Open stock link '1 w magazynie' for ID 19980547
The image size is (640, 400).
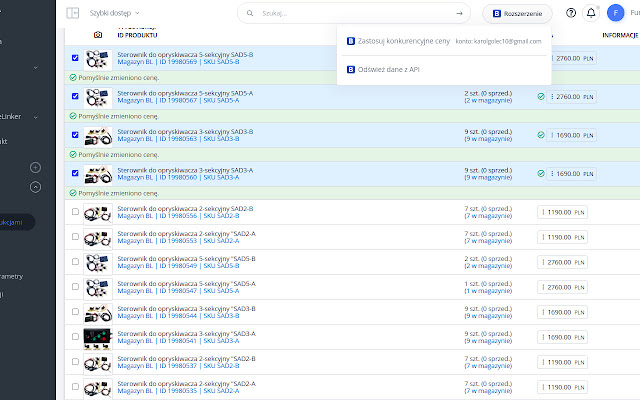tap(488, 291)
